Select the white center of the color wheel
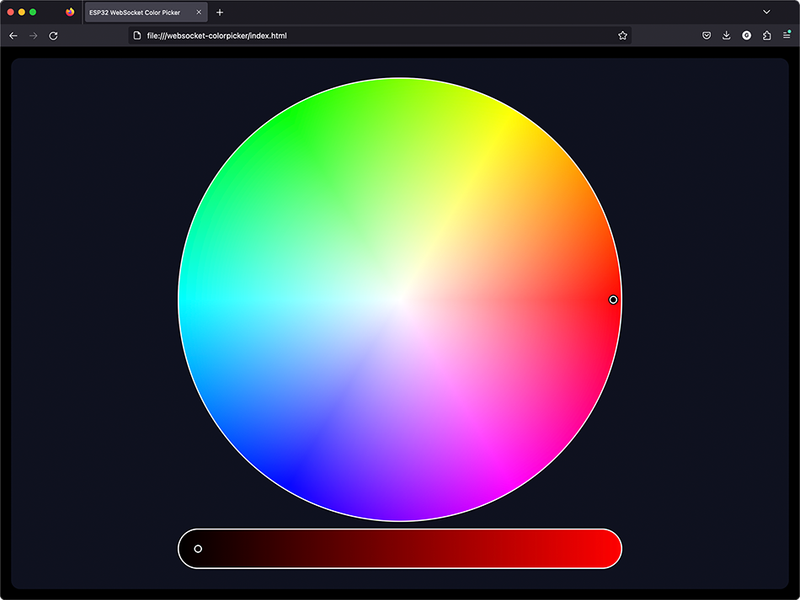The width and height of the screenshot is (800, 600). (400, 299)
